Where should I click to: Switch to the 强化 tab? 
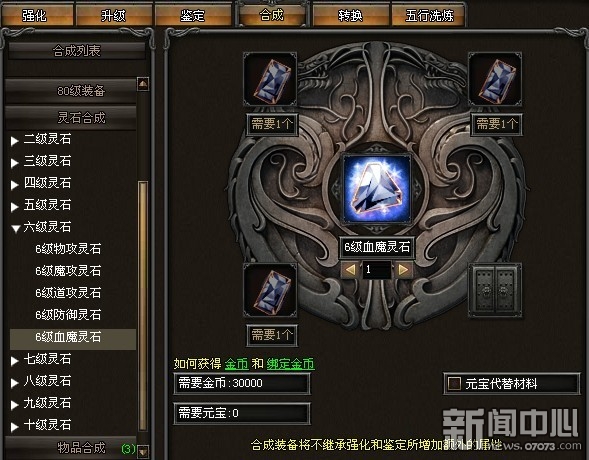click(37, 15)
